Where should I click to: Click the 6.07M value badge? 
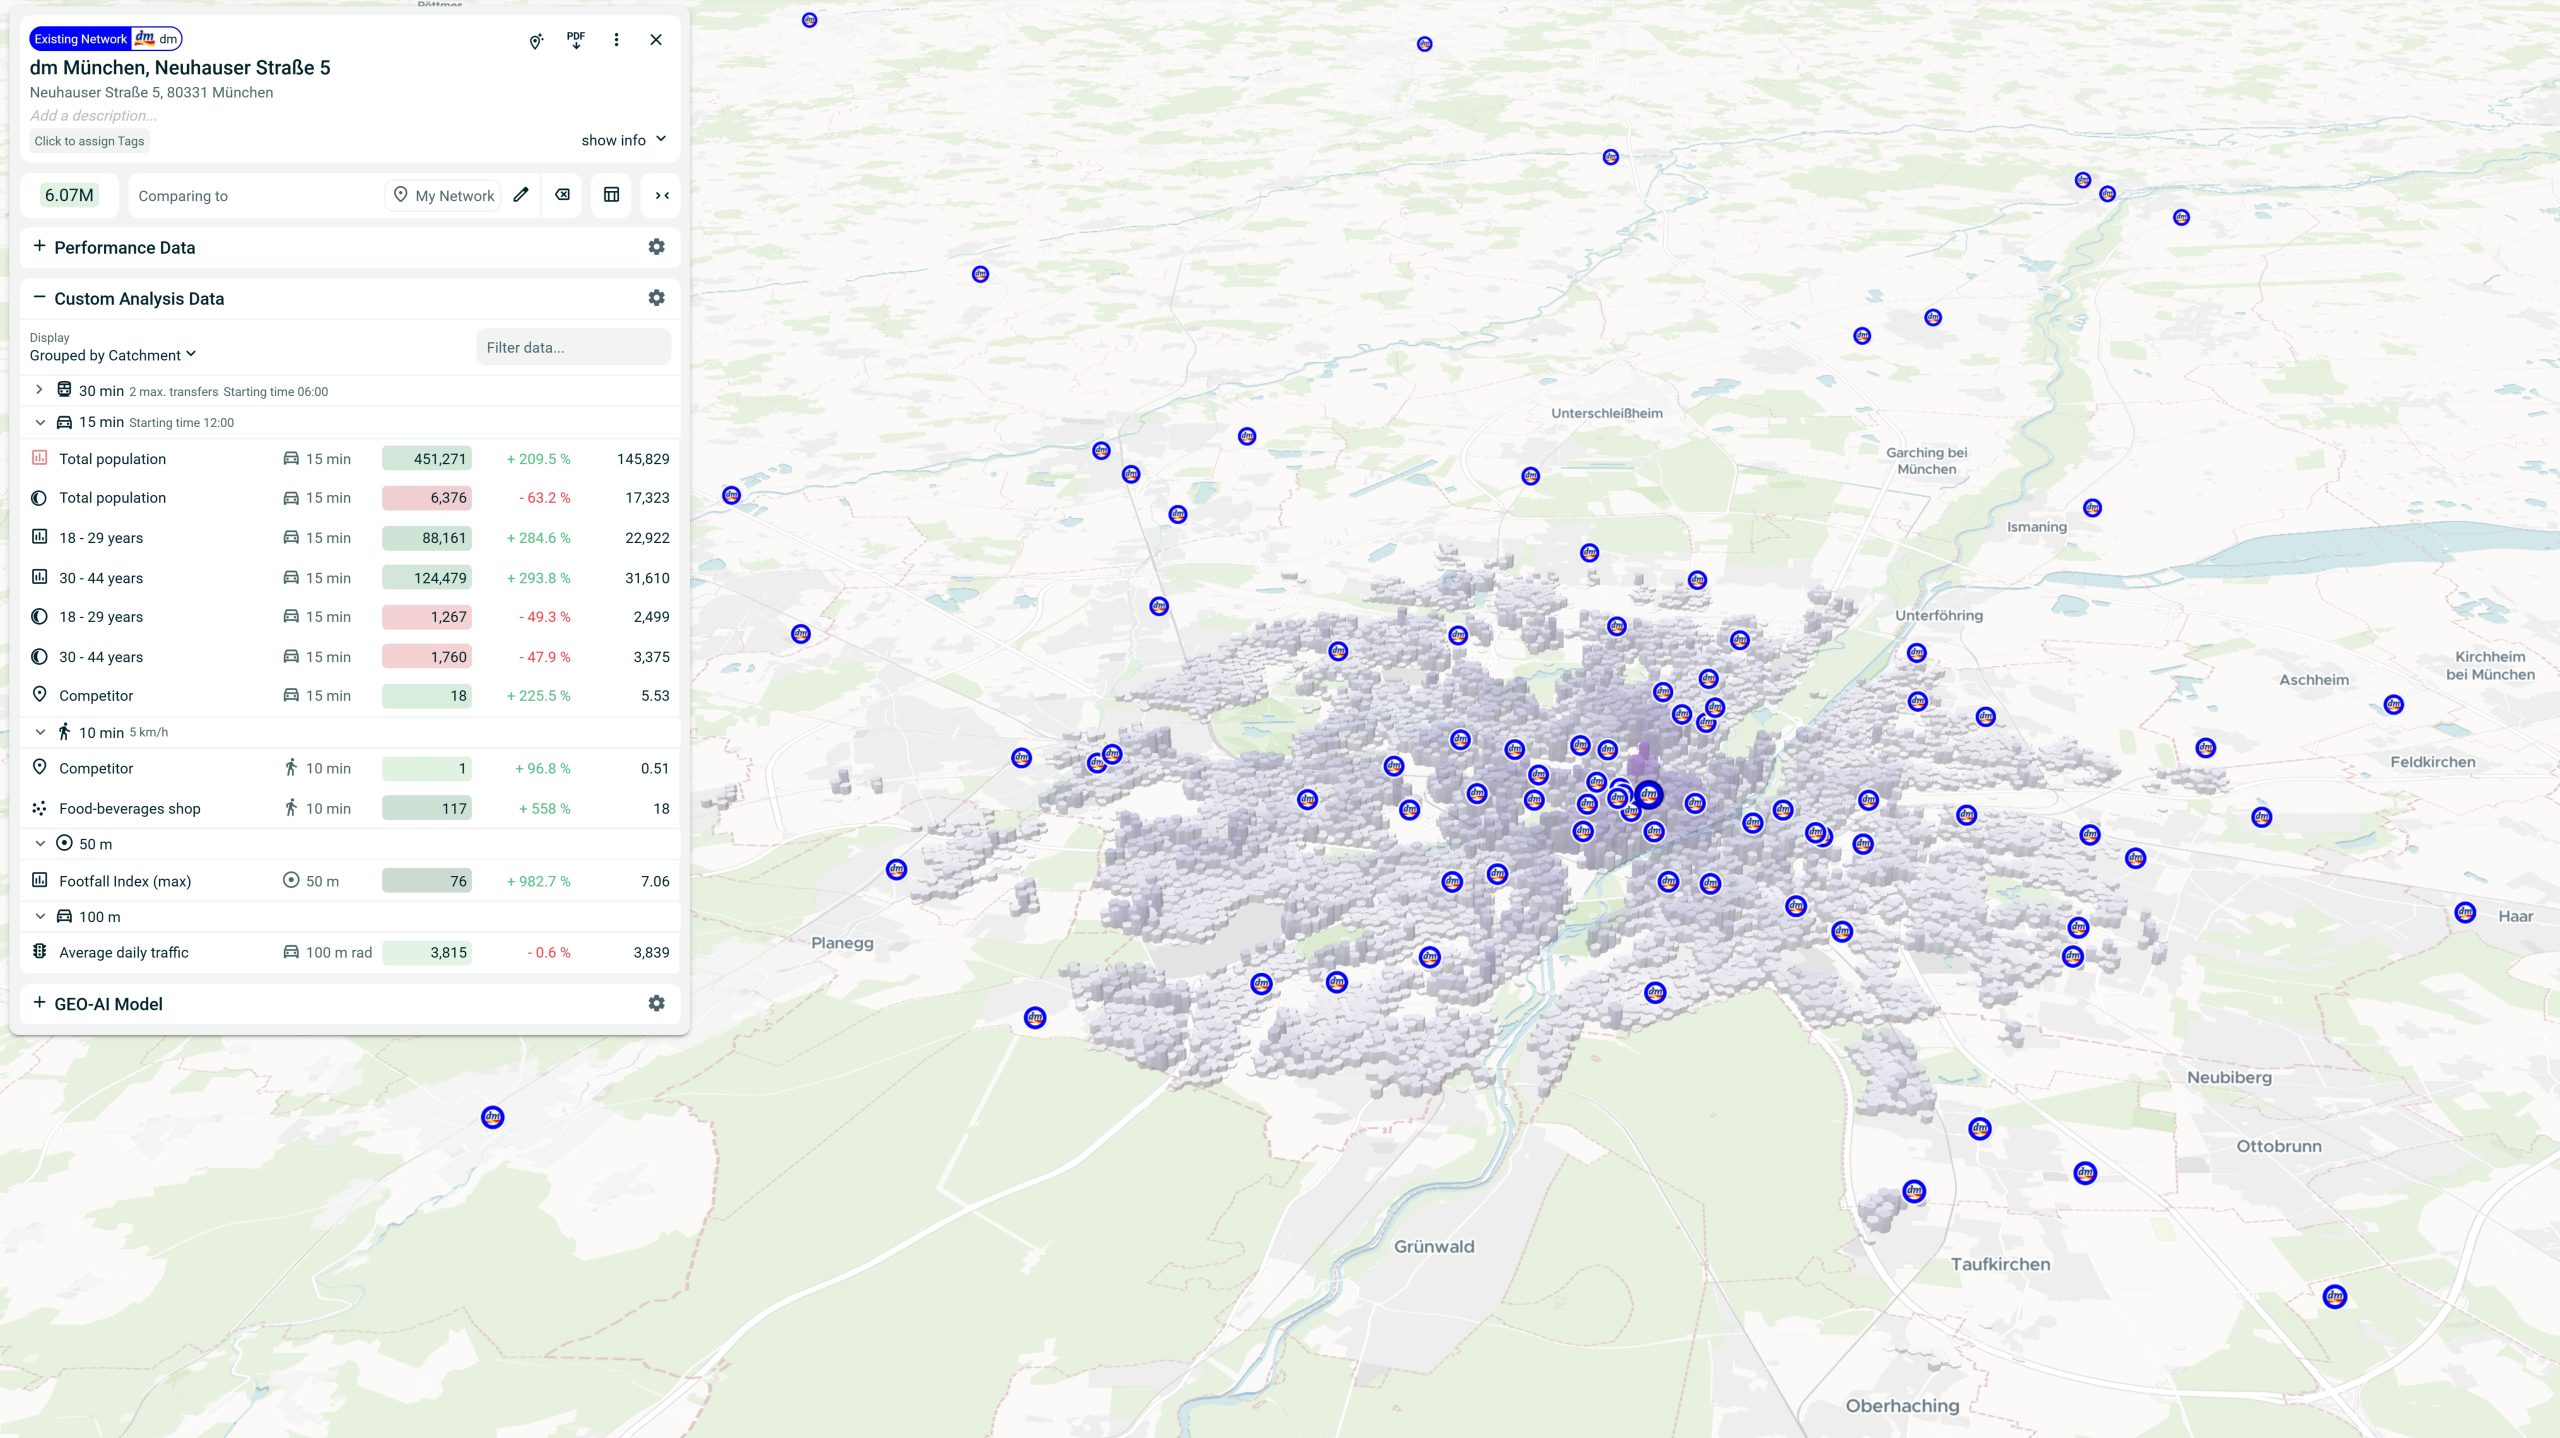pos(69,195)
